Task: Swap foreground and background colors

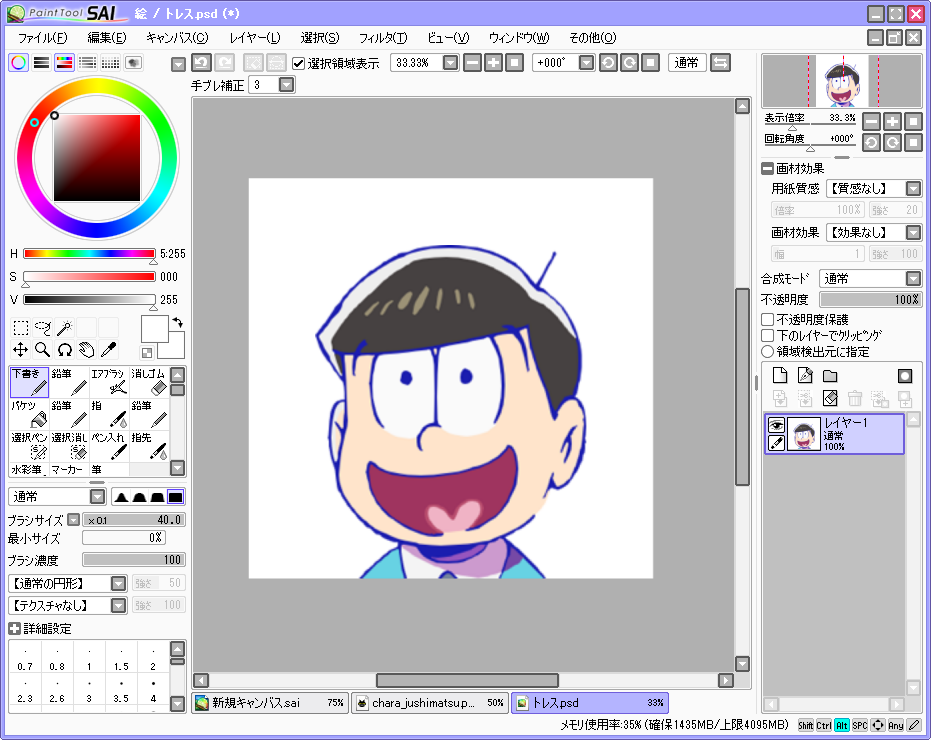Action: click(178, 322)
